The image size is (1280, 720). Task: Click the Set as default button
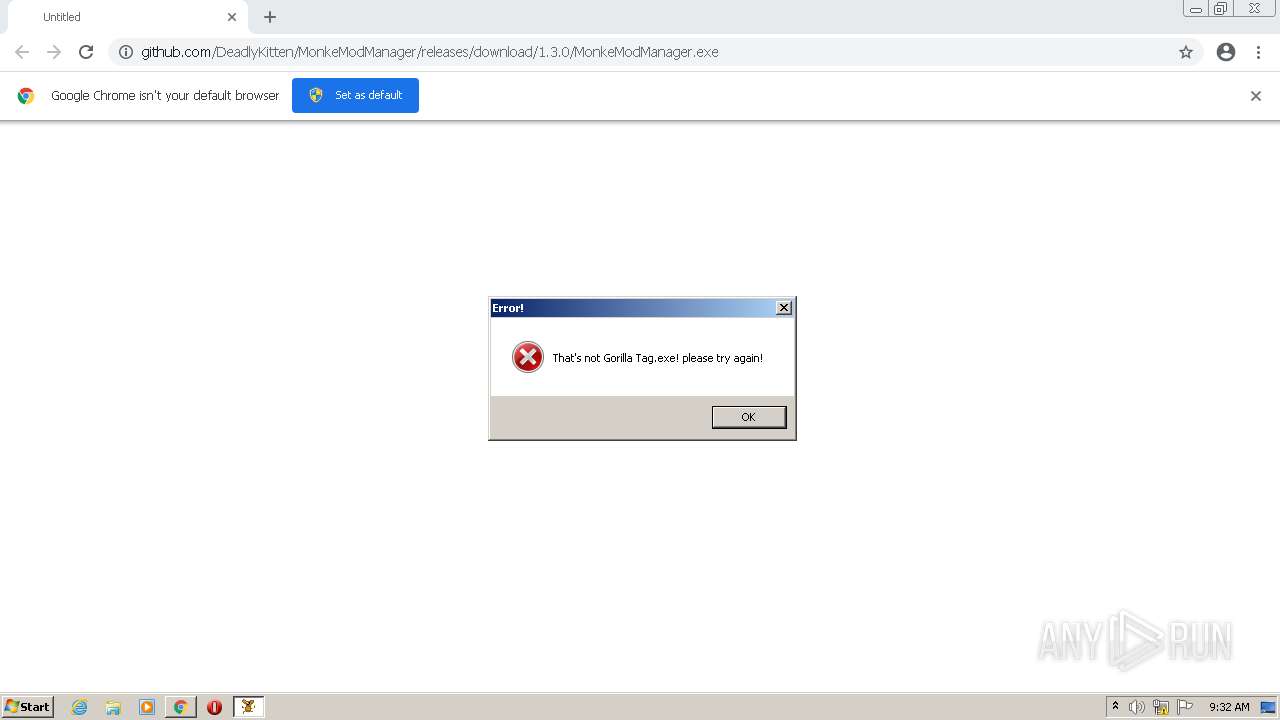355,95
